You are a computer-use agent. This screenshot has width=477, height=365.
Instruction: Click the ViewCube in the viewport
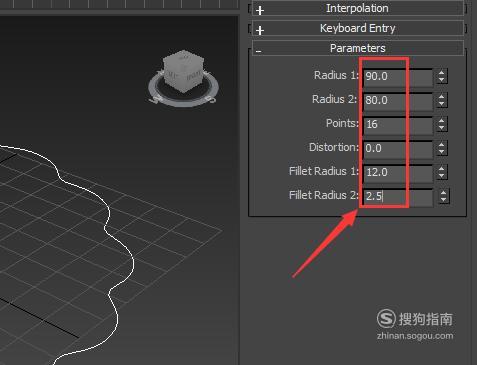tap(183, 71)
